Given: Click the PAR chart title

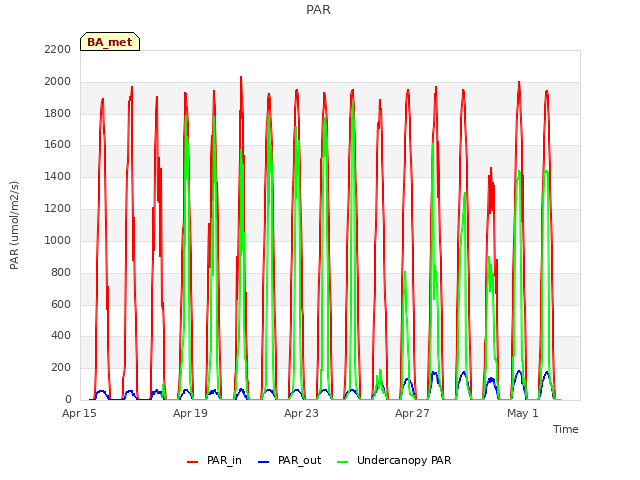Looking at the screenshot, I should [x=318, y=10].
